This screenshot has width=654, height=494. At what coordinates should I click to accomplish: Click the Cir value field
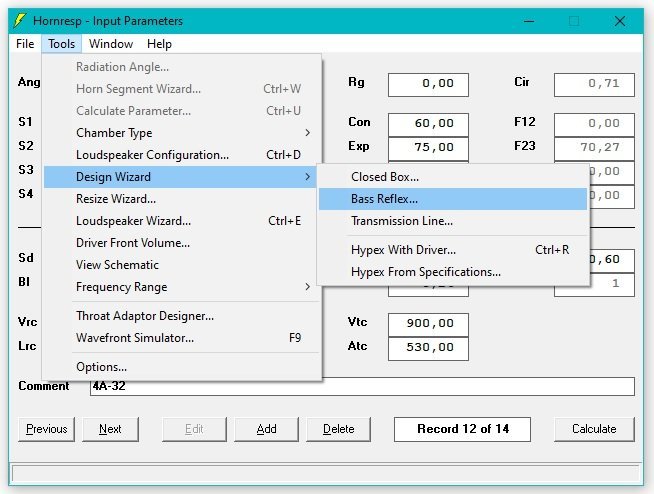point(594,85)
